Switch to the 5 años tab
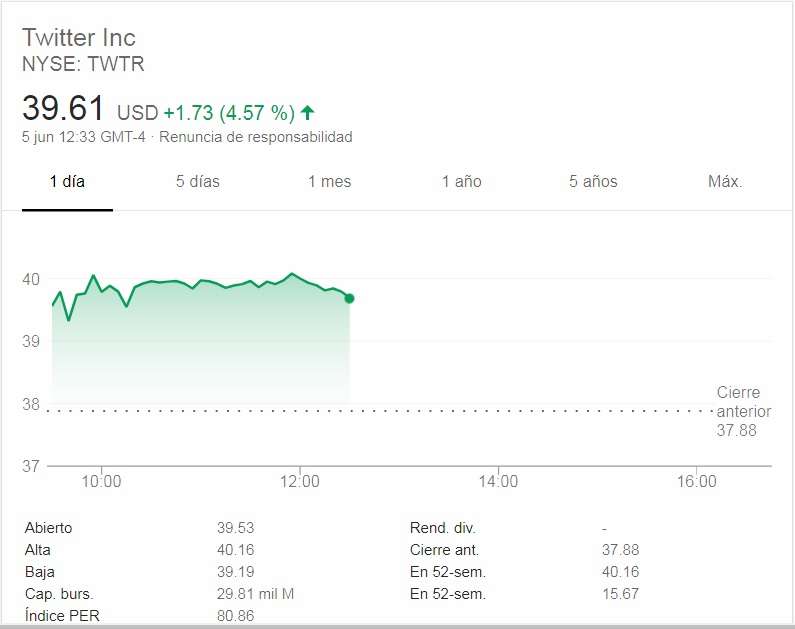Image resolution: width=795 pixels, height=629 pixels. pyautogui.click(x=593, y=181)
